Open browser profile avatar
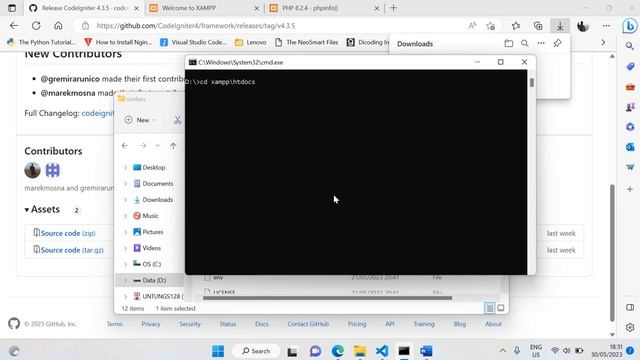 (x=583, y=26)
